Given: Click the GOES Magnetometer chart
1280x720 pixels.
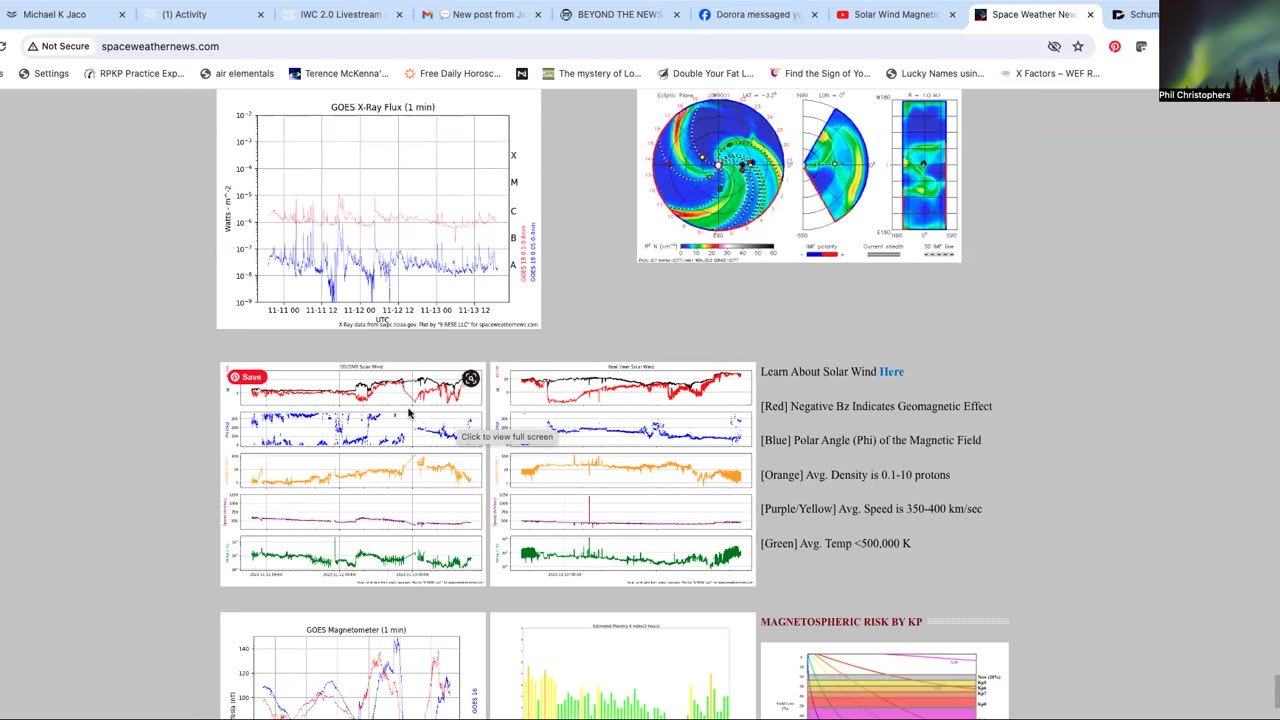Looking at the screenshot, I should [353, 666].
